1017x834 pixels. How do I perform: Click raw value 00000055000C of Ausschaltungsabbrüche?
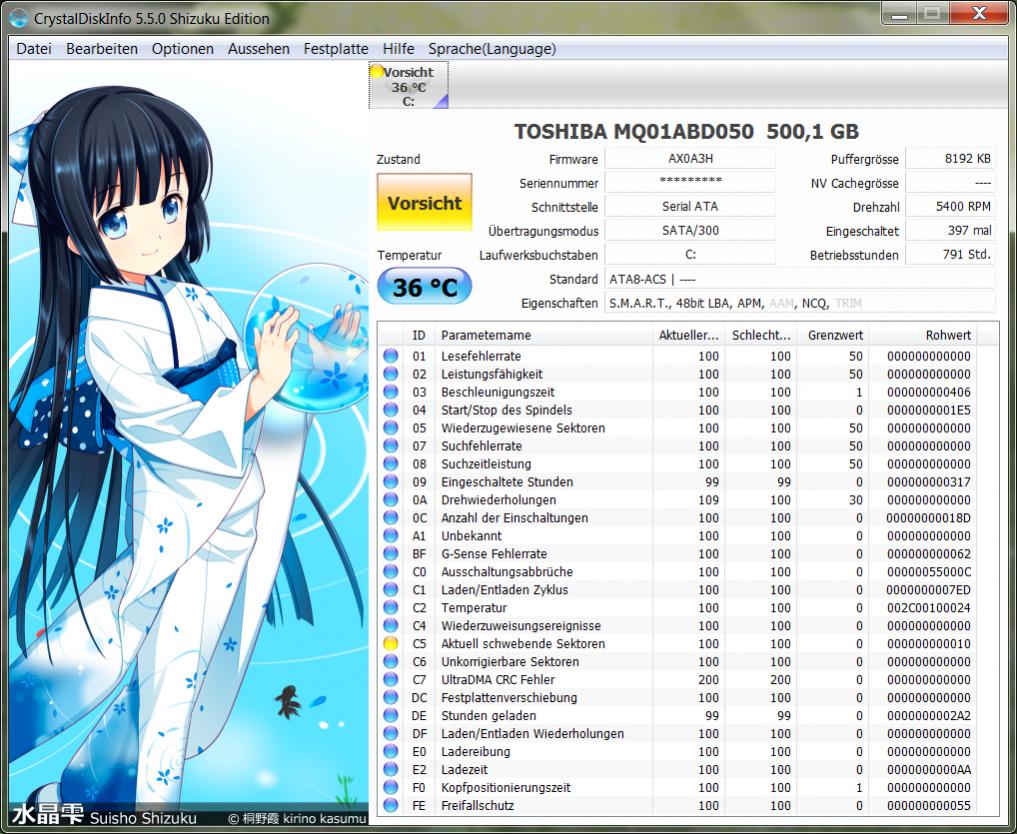(x=929, y=572)
